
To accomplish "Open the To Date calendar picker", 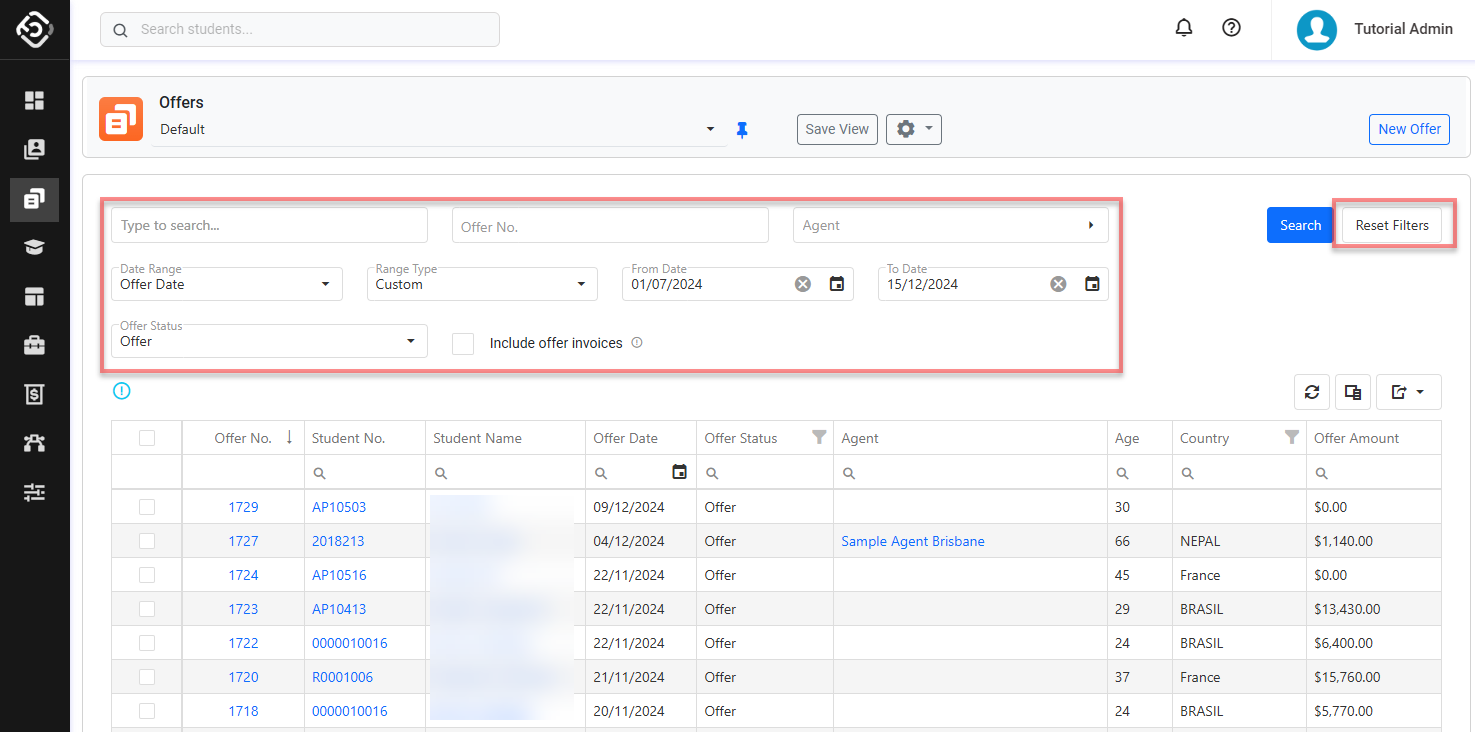I will coord(1093,284).
